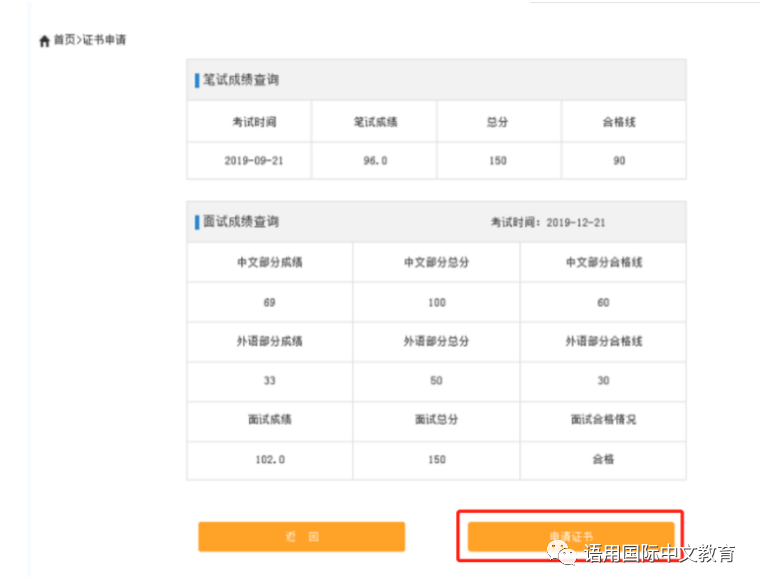Click the 总分 column header in written table
The width and height of the screenshot is (760, 587).
pyautogui.click(x=497, y=122)
